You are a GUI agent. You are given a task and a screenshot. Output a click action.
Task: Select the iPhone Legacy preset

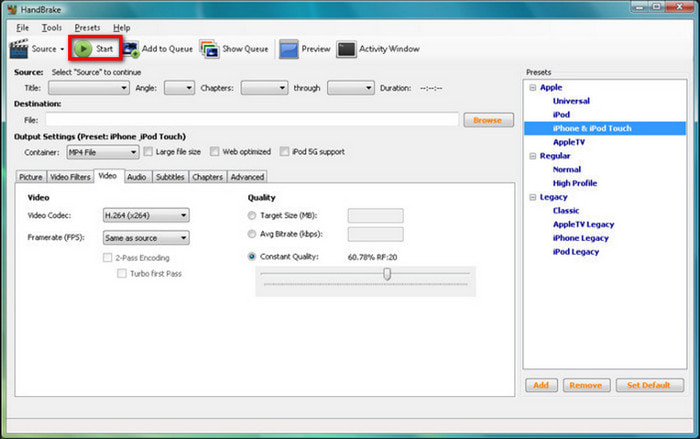pos(580,238)
